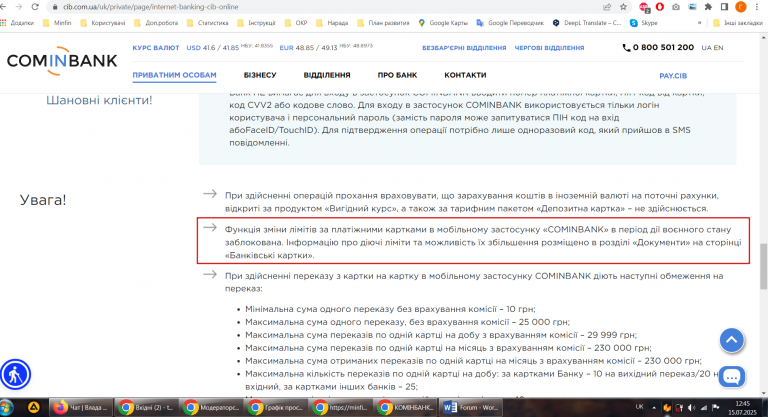Image resolution: width=768 pixels, height=417 pixels.
Task: Open 'ЧЕРГОВІ ВІДДІЛЕННЯ' link
Action: pos(549,48)
